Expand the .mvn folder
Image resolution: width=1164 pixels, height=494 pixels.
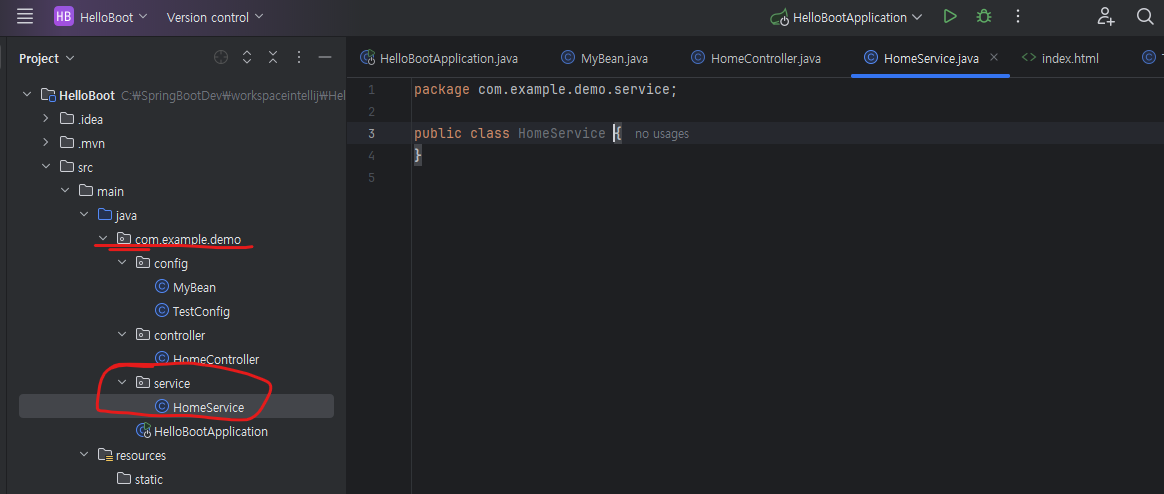[46, 143]
